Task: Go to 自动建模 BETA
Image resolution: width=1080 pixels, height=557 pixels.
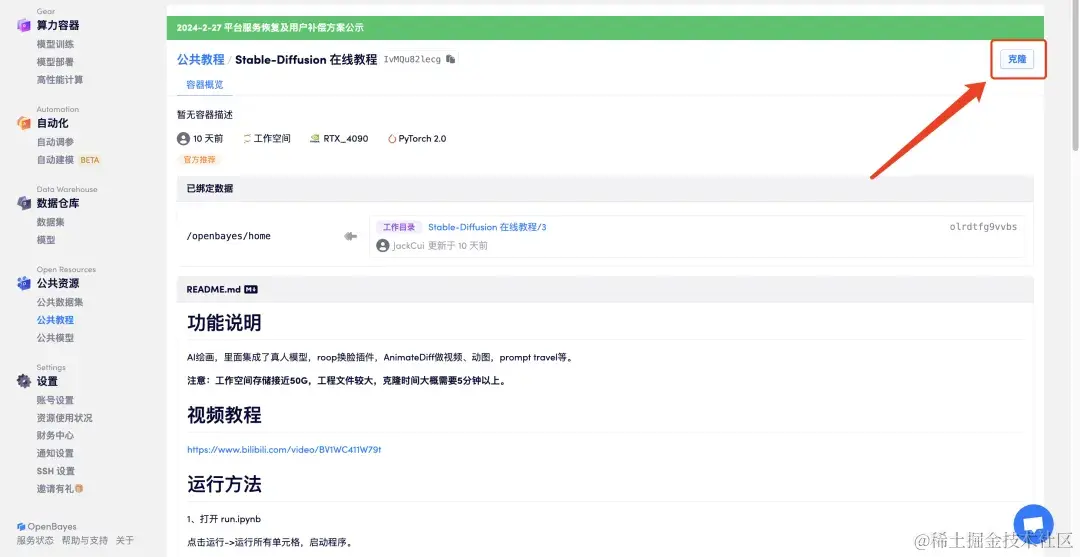Action: pyautogui.click(x=68, y=160)
